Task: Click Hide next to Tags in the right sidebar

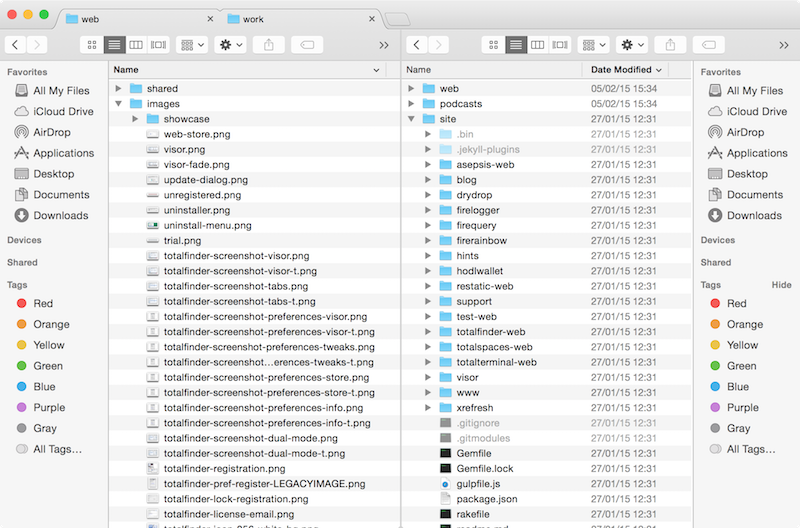Action: [781, 285]
